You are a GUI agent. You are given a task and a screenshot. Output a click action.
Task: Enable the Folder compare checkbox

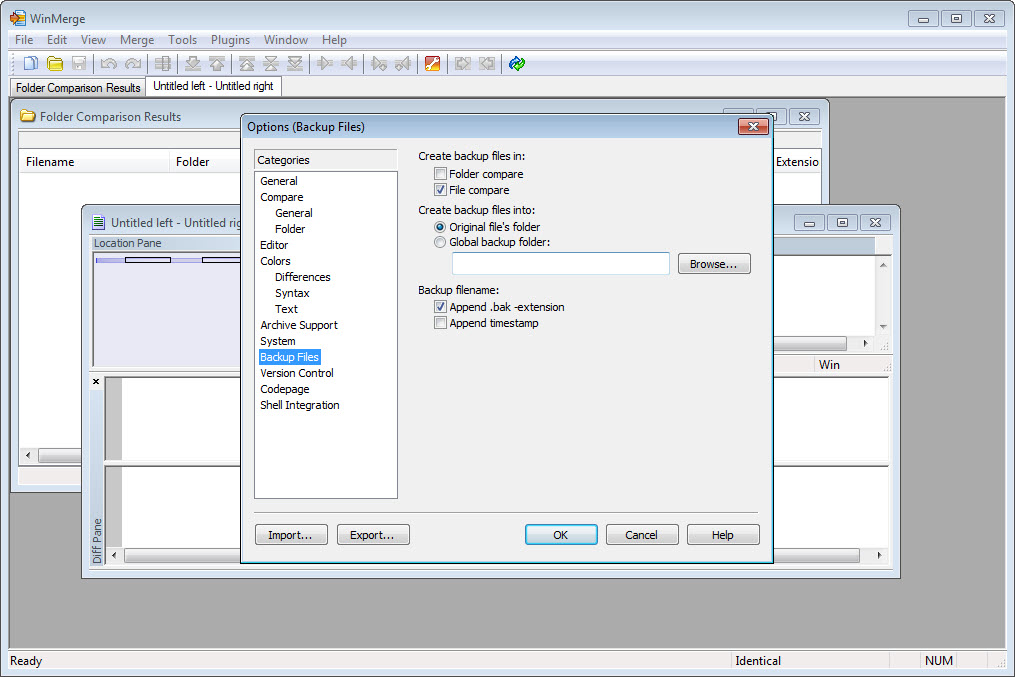pos(440,173)
